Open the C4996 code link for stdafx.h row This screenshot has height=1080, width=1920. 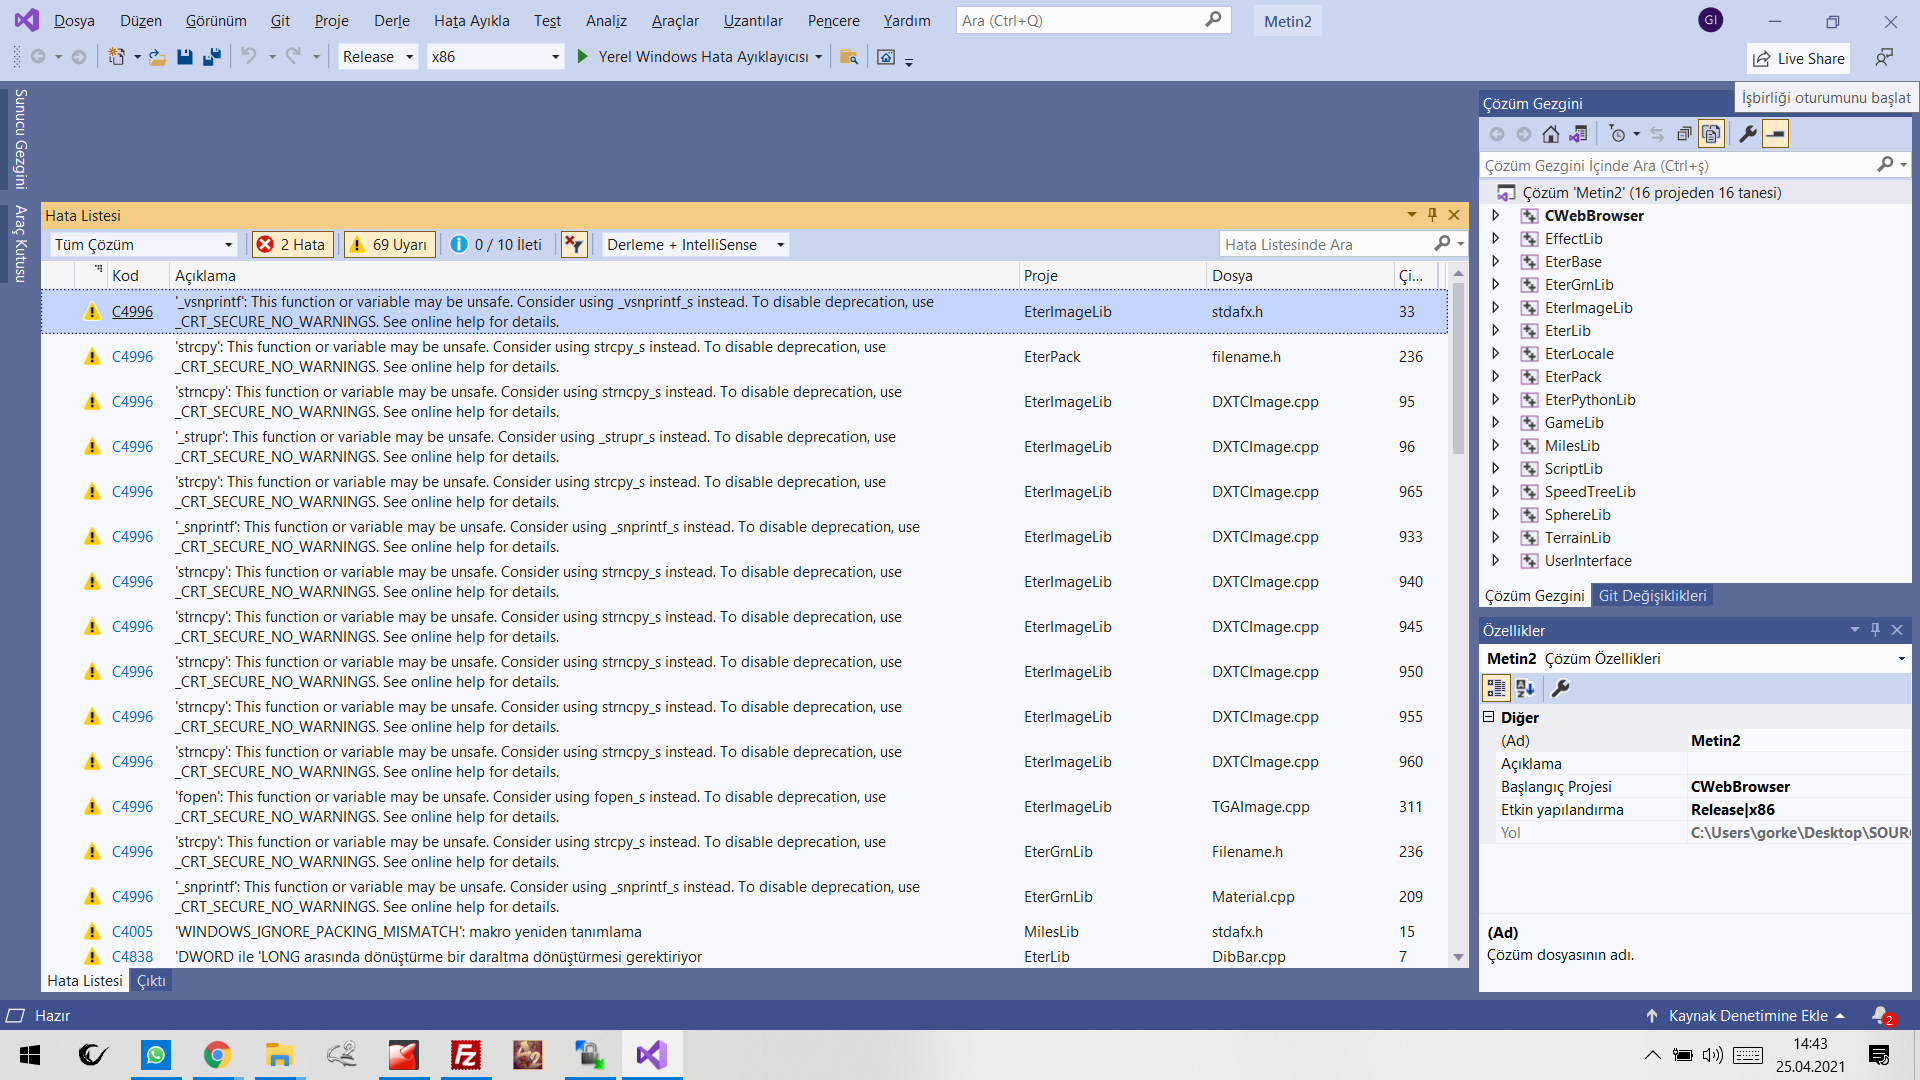(x=132, y=312)
